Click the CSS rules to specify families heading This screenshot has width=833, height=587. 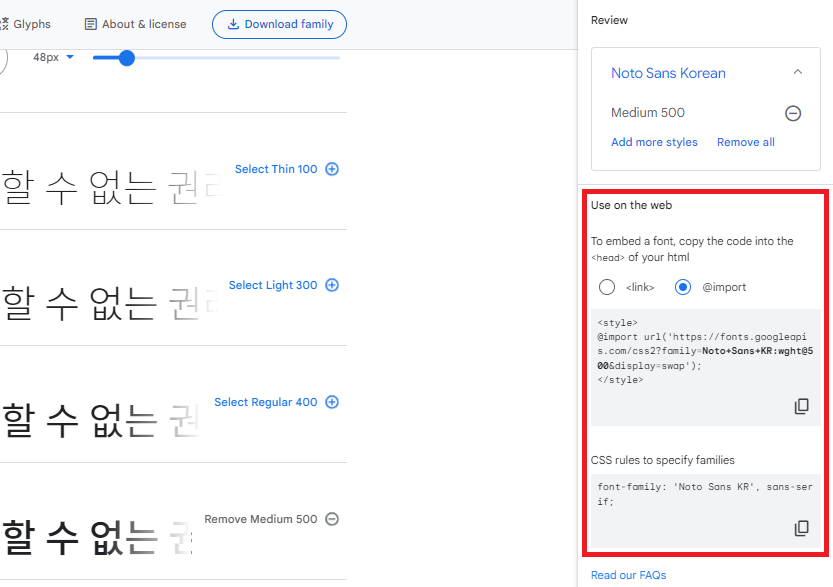662,460
